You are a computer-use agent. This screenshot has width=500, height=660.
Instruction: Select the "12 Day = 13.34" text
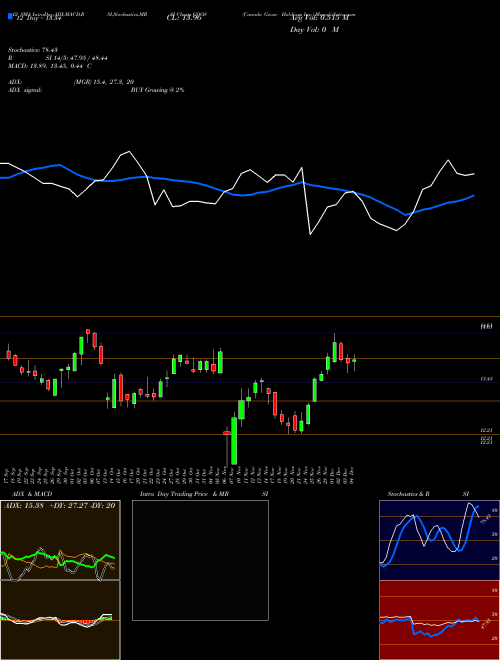pyautogui.click(x=38, y=18)
